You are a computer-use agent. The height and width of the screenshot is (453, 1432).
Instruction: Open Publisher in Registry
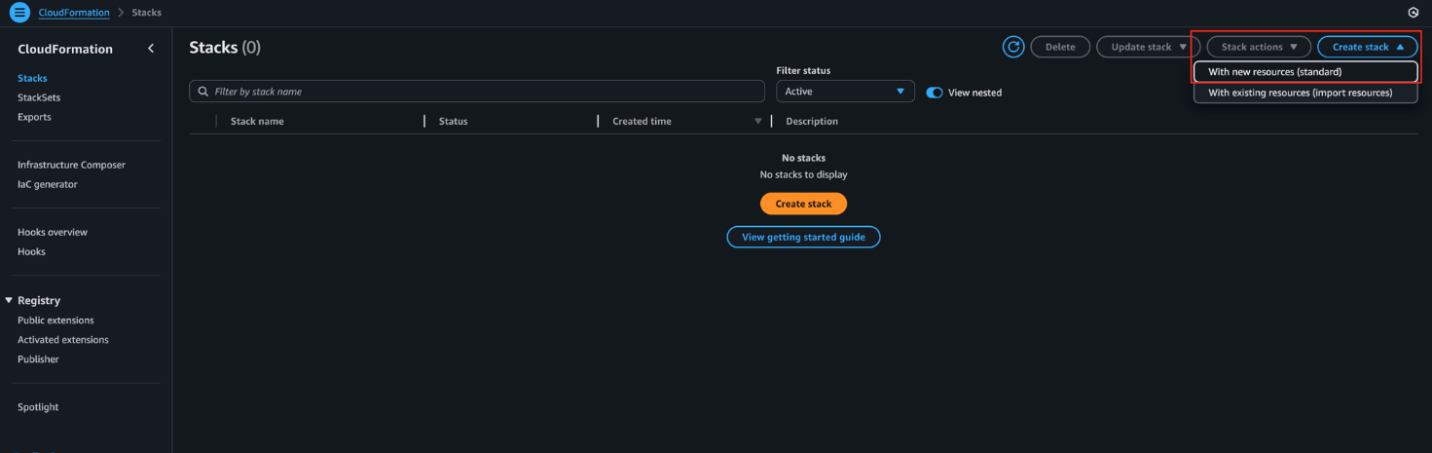38,359
